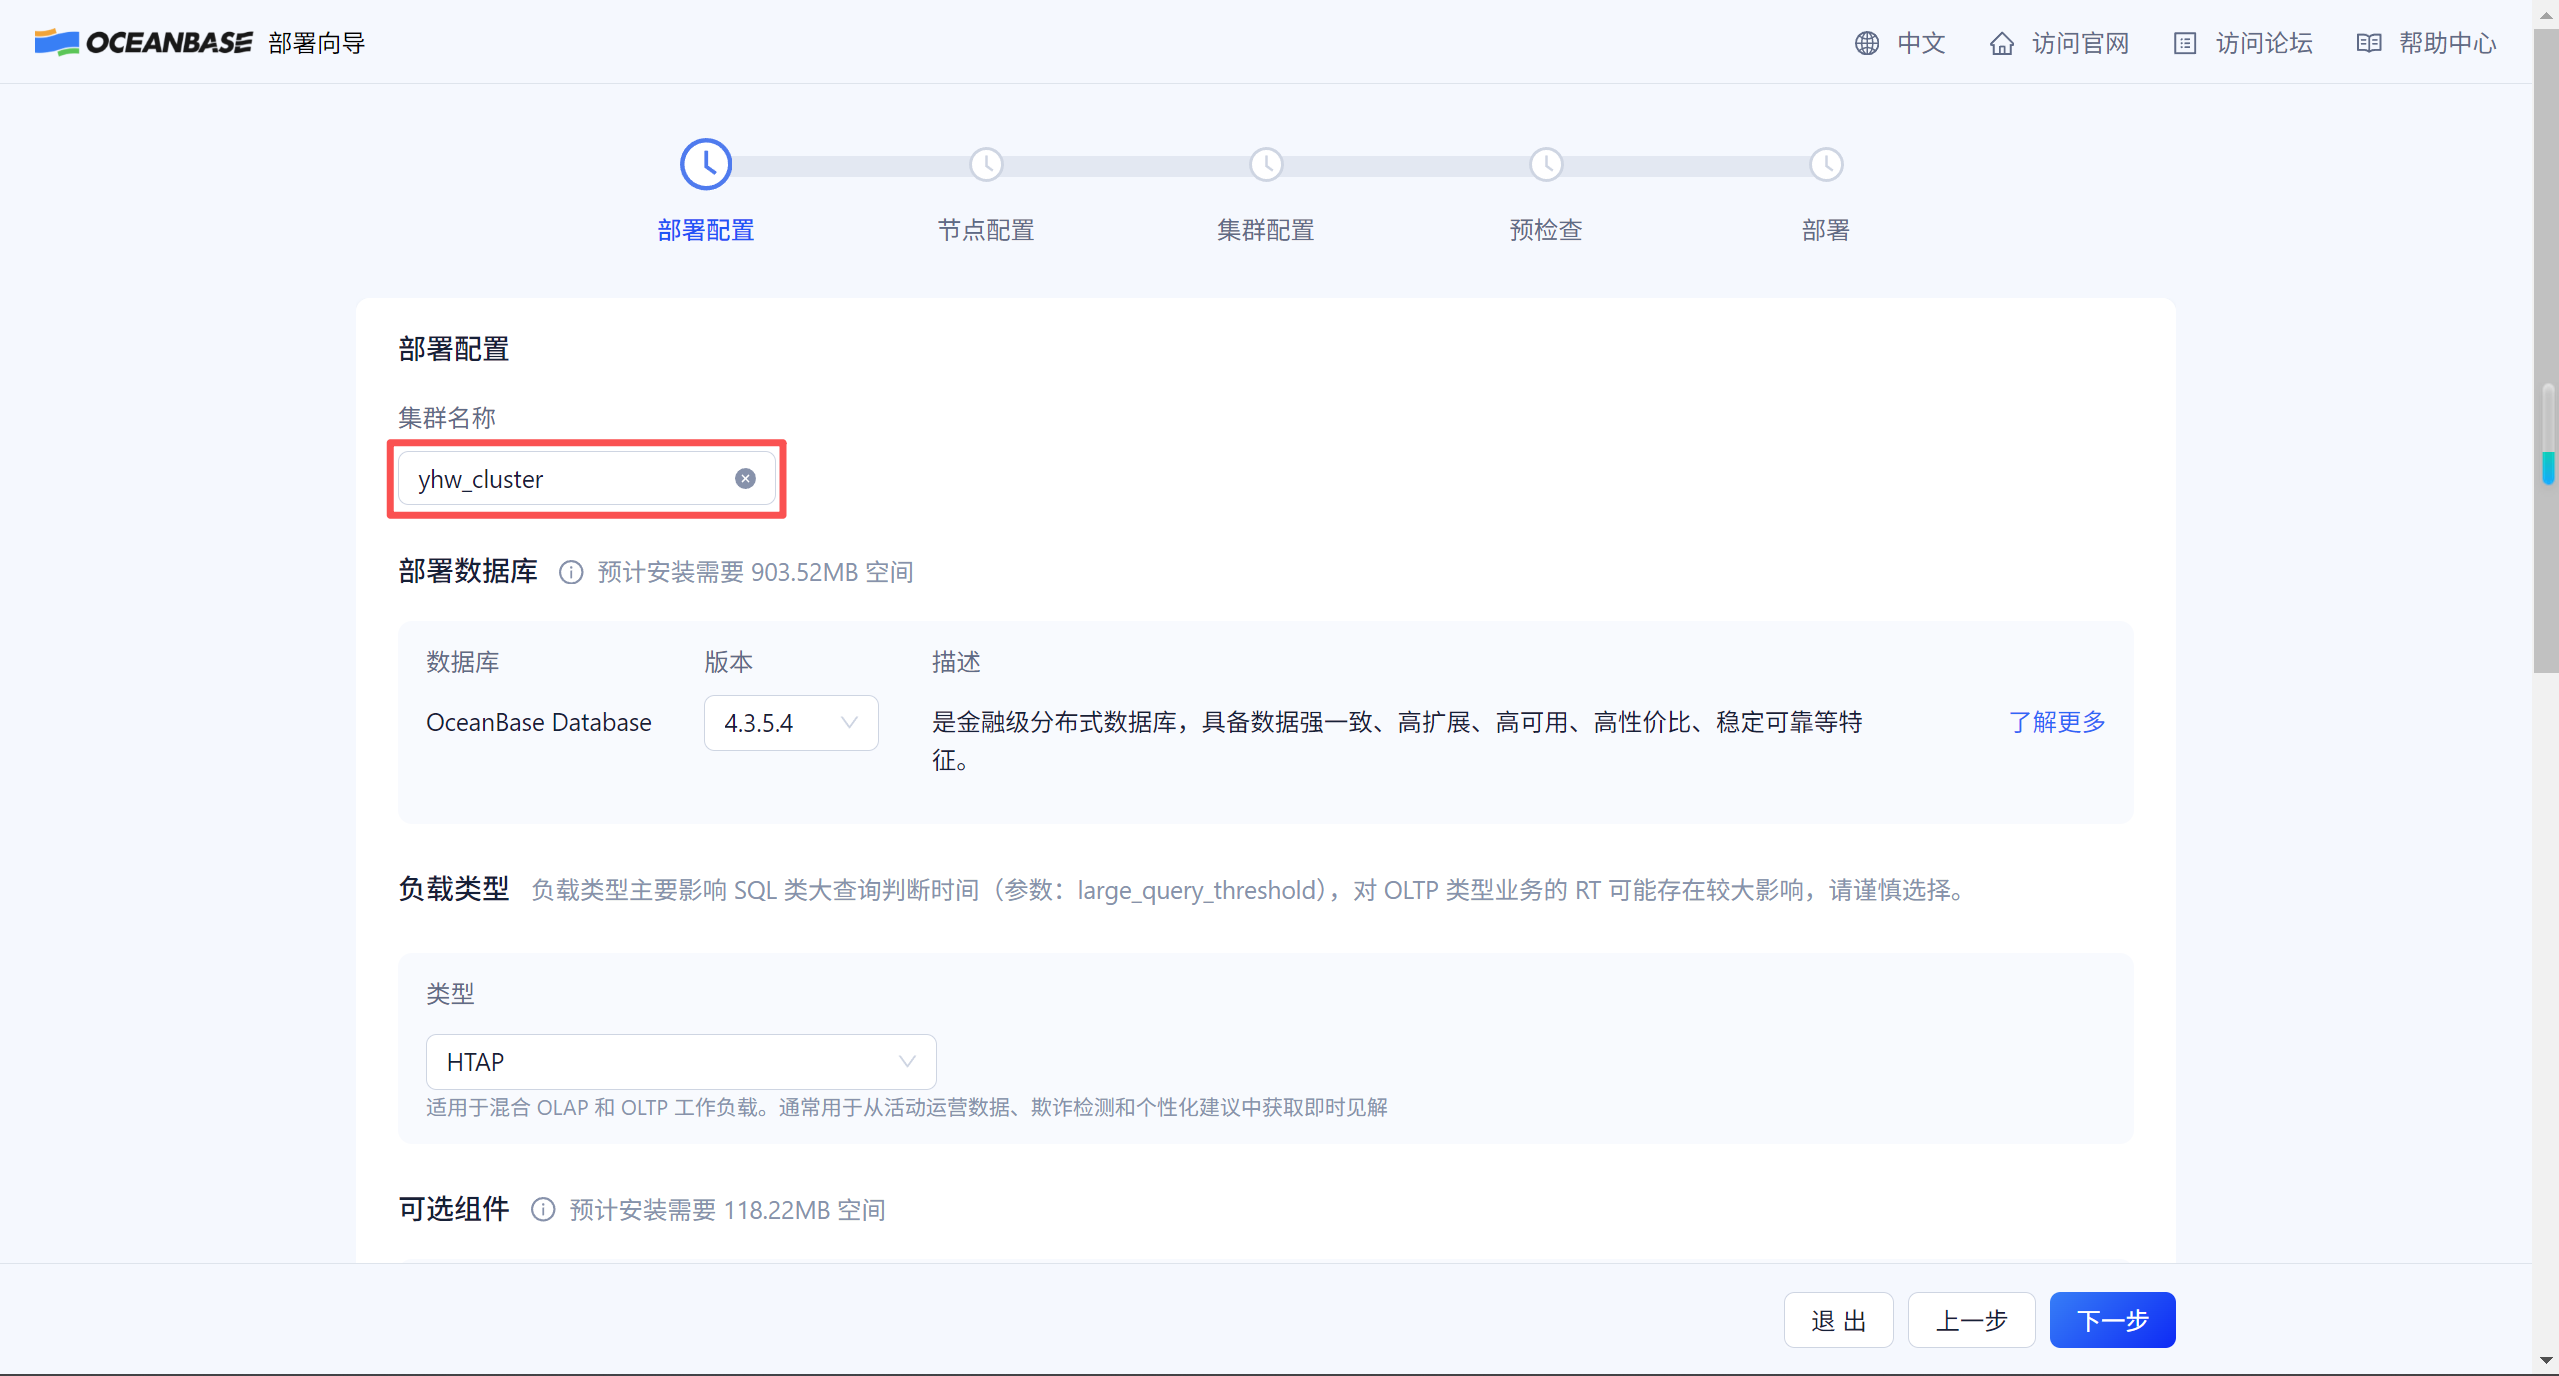Click the 部署配置 step clock icon
The width and height of the screenshot is (2559, 1376).
706,164
